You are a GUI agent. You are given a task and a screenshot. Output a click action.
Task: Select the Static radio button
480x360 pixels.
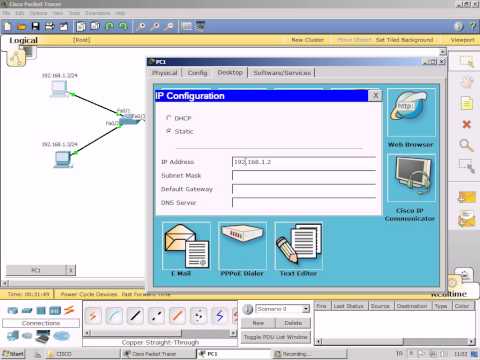(169, 131)
